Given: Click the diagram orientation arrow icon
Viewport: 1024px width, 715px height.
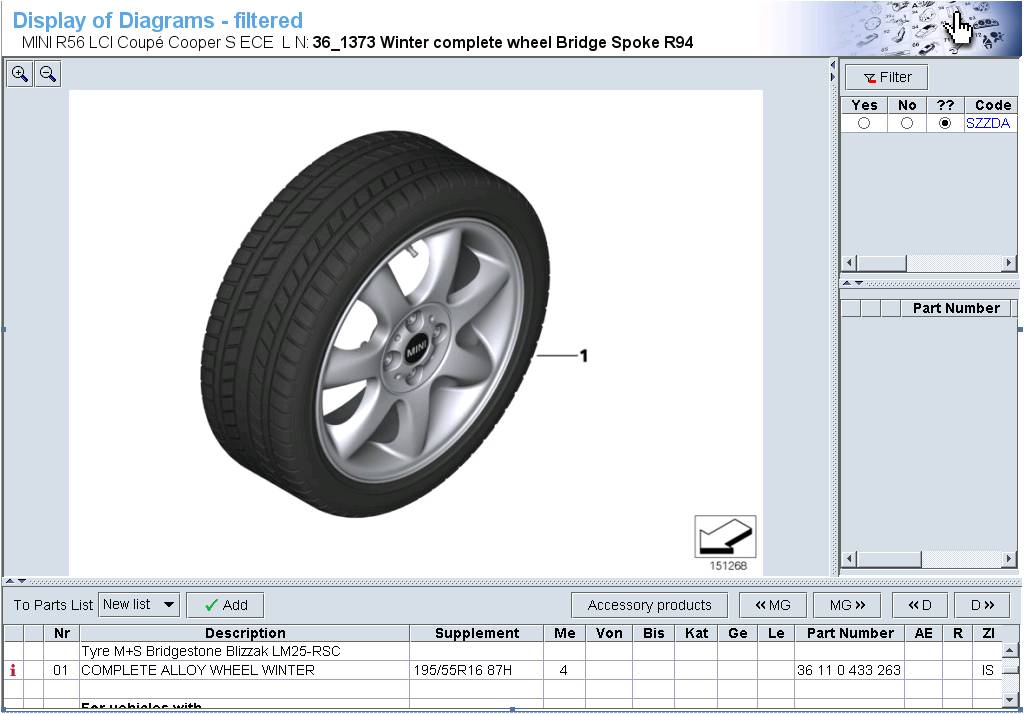Looking at the screenshot, I should [725, 537].
